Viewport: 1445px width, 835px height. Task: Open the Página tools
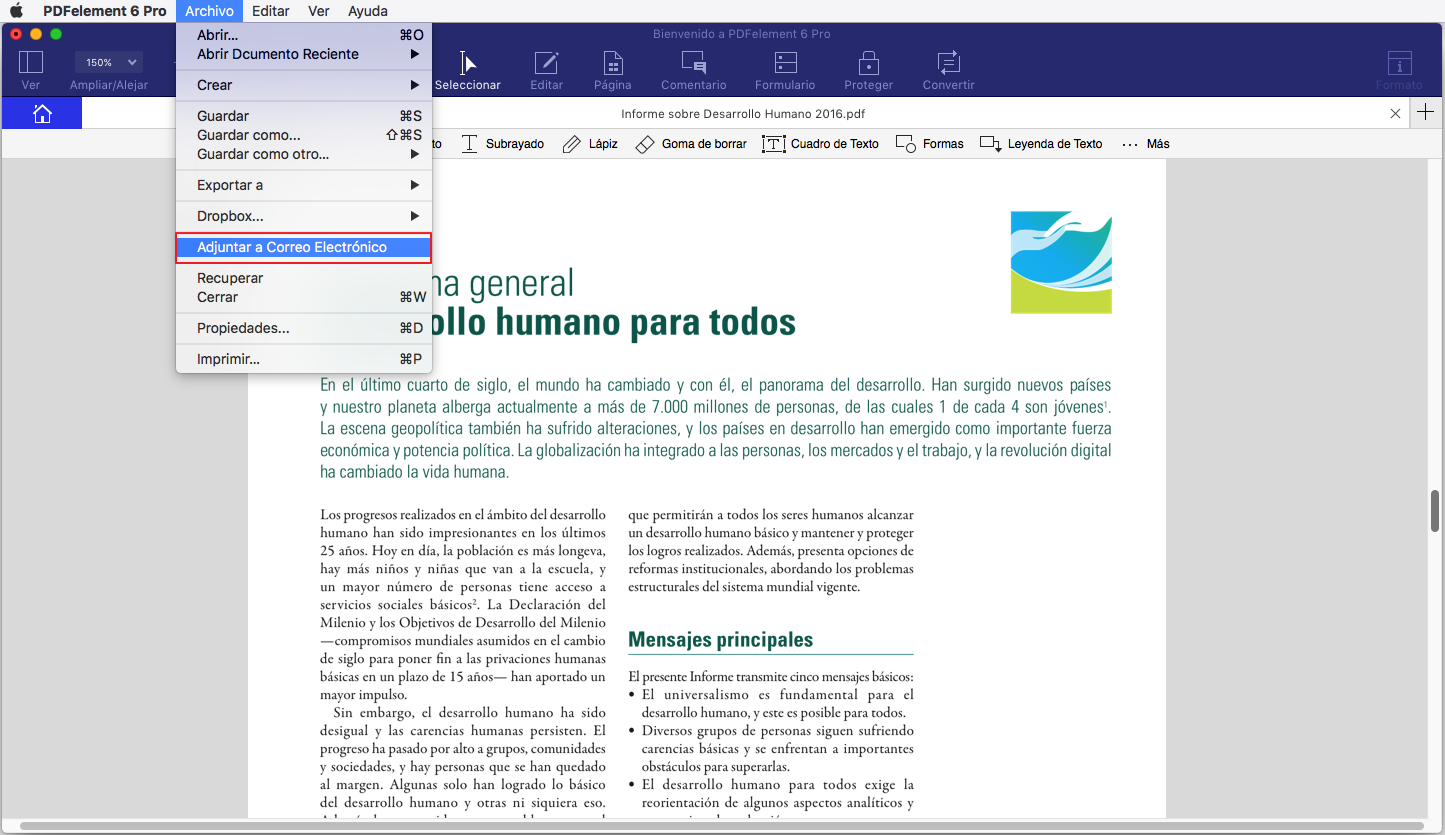(x=613, y=71)
